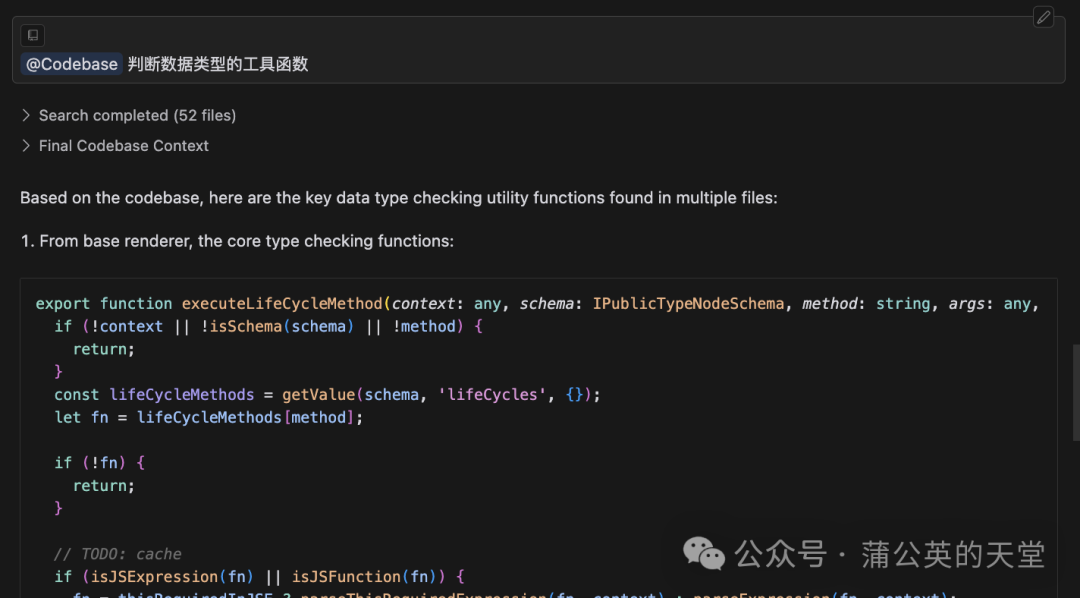This screenshot has height=598, width=1080.
Task: Click into the message text 判断数据类型的工具函数
Action: click(218, 64)
